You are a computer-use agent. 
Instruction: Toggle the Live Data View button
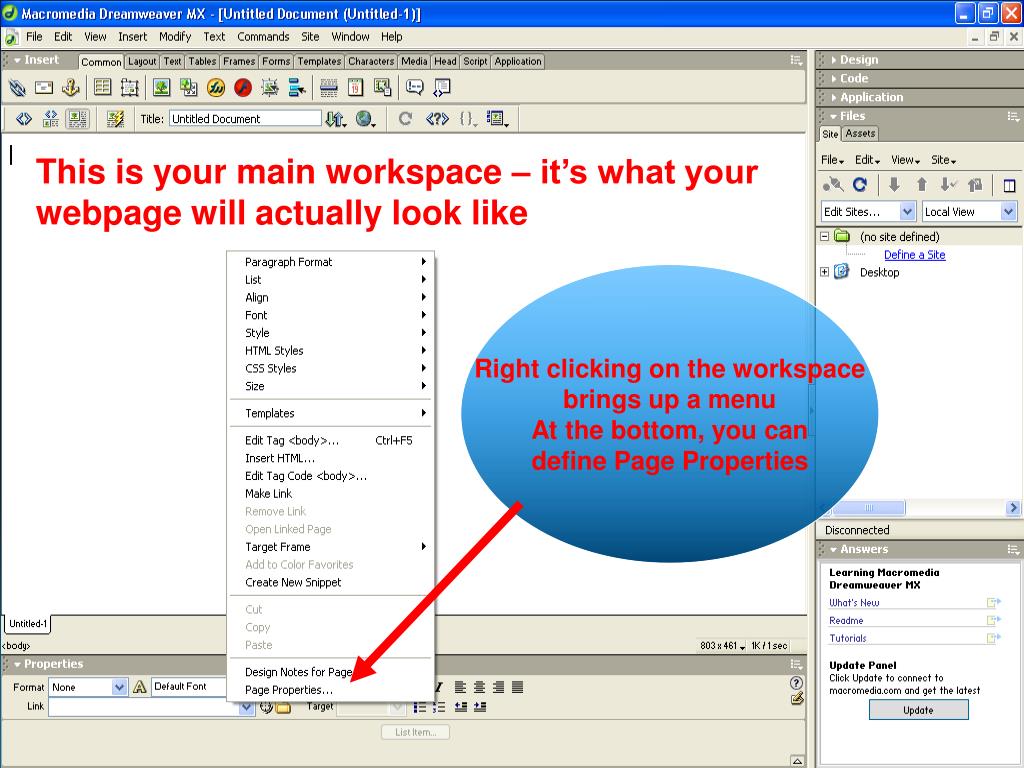[115, 119]
